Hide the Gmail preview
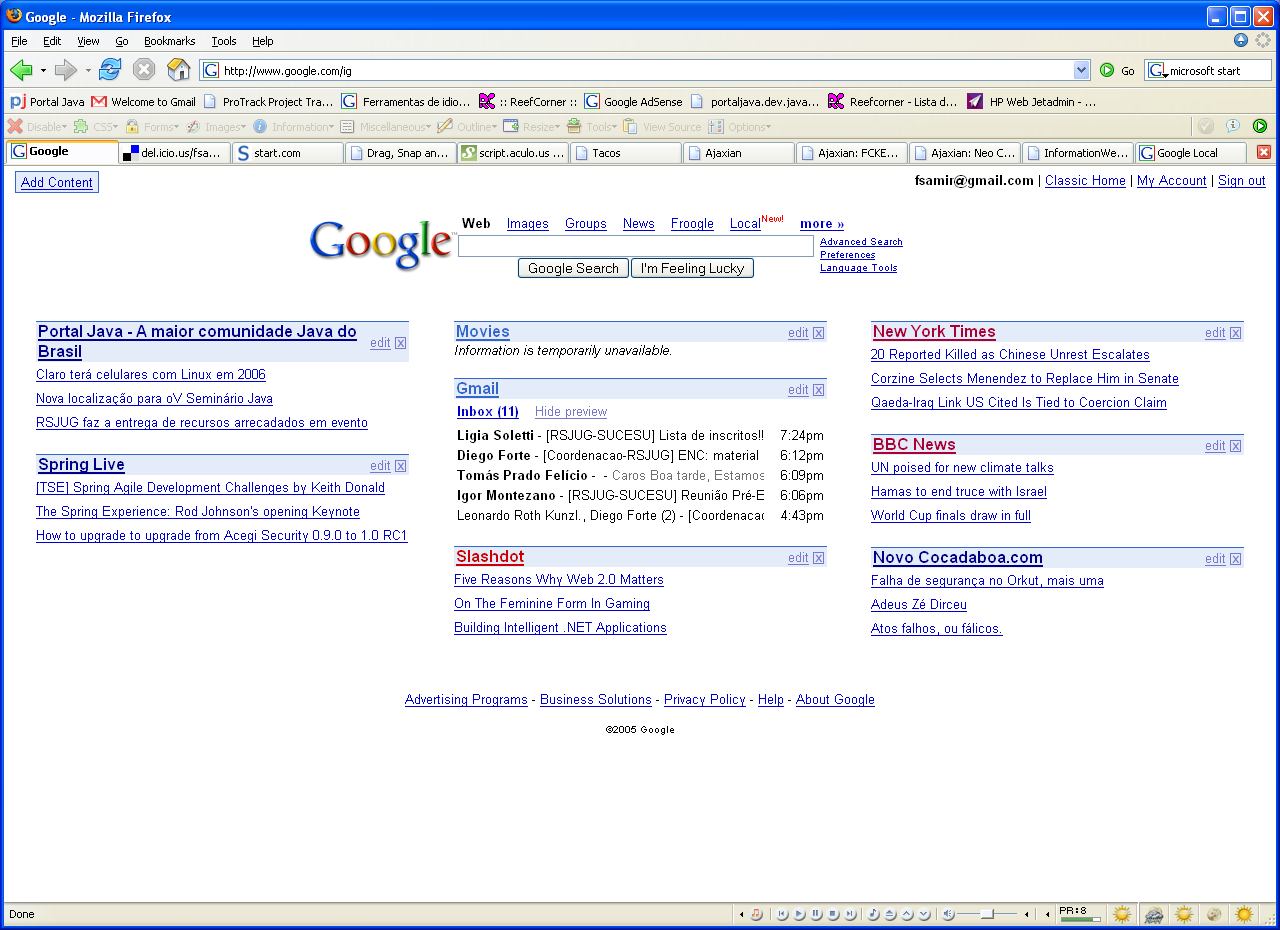1280x930 pixels. pos(571,412)
